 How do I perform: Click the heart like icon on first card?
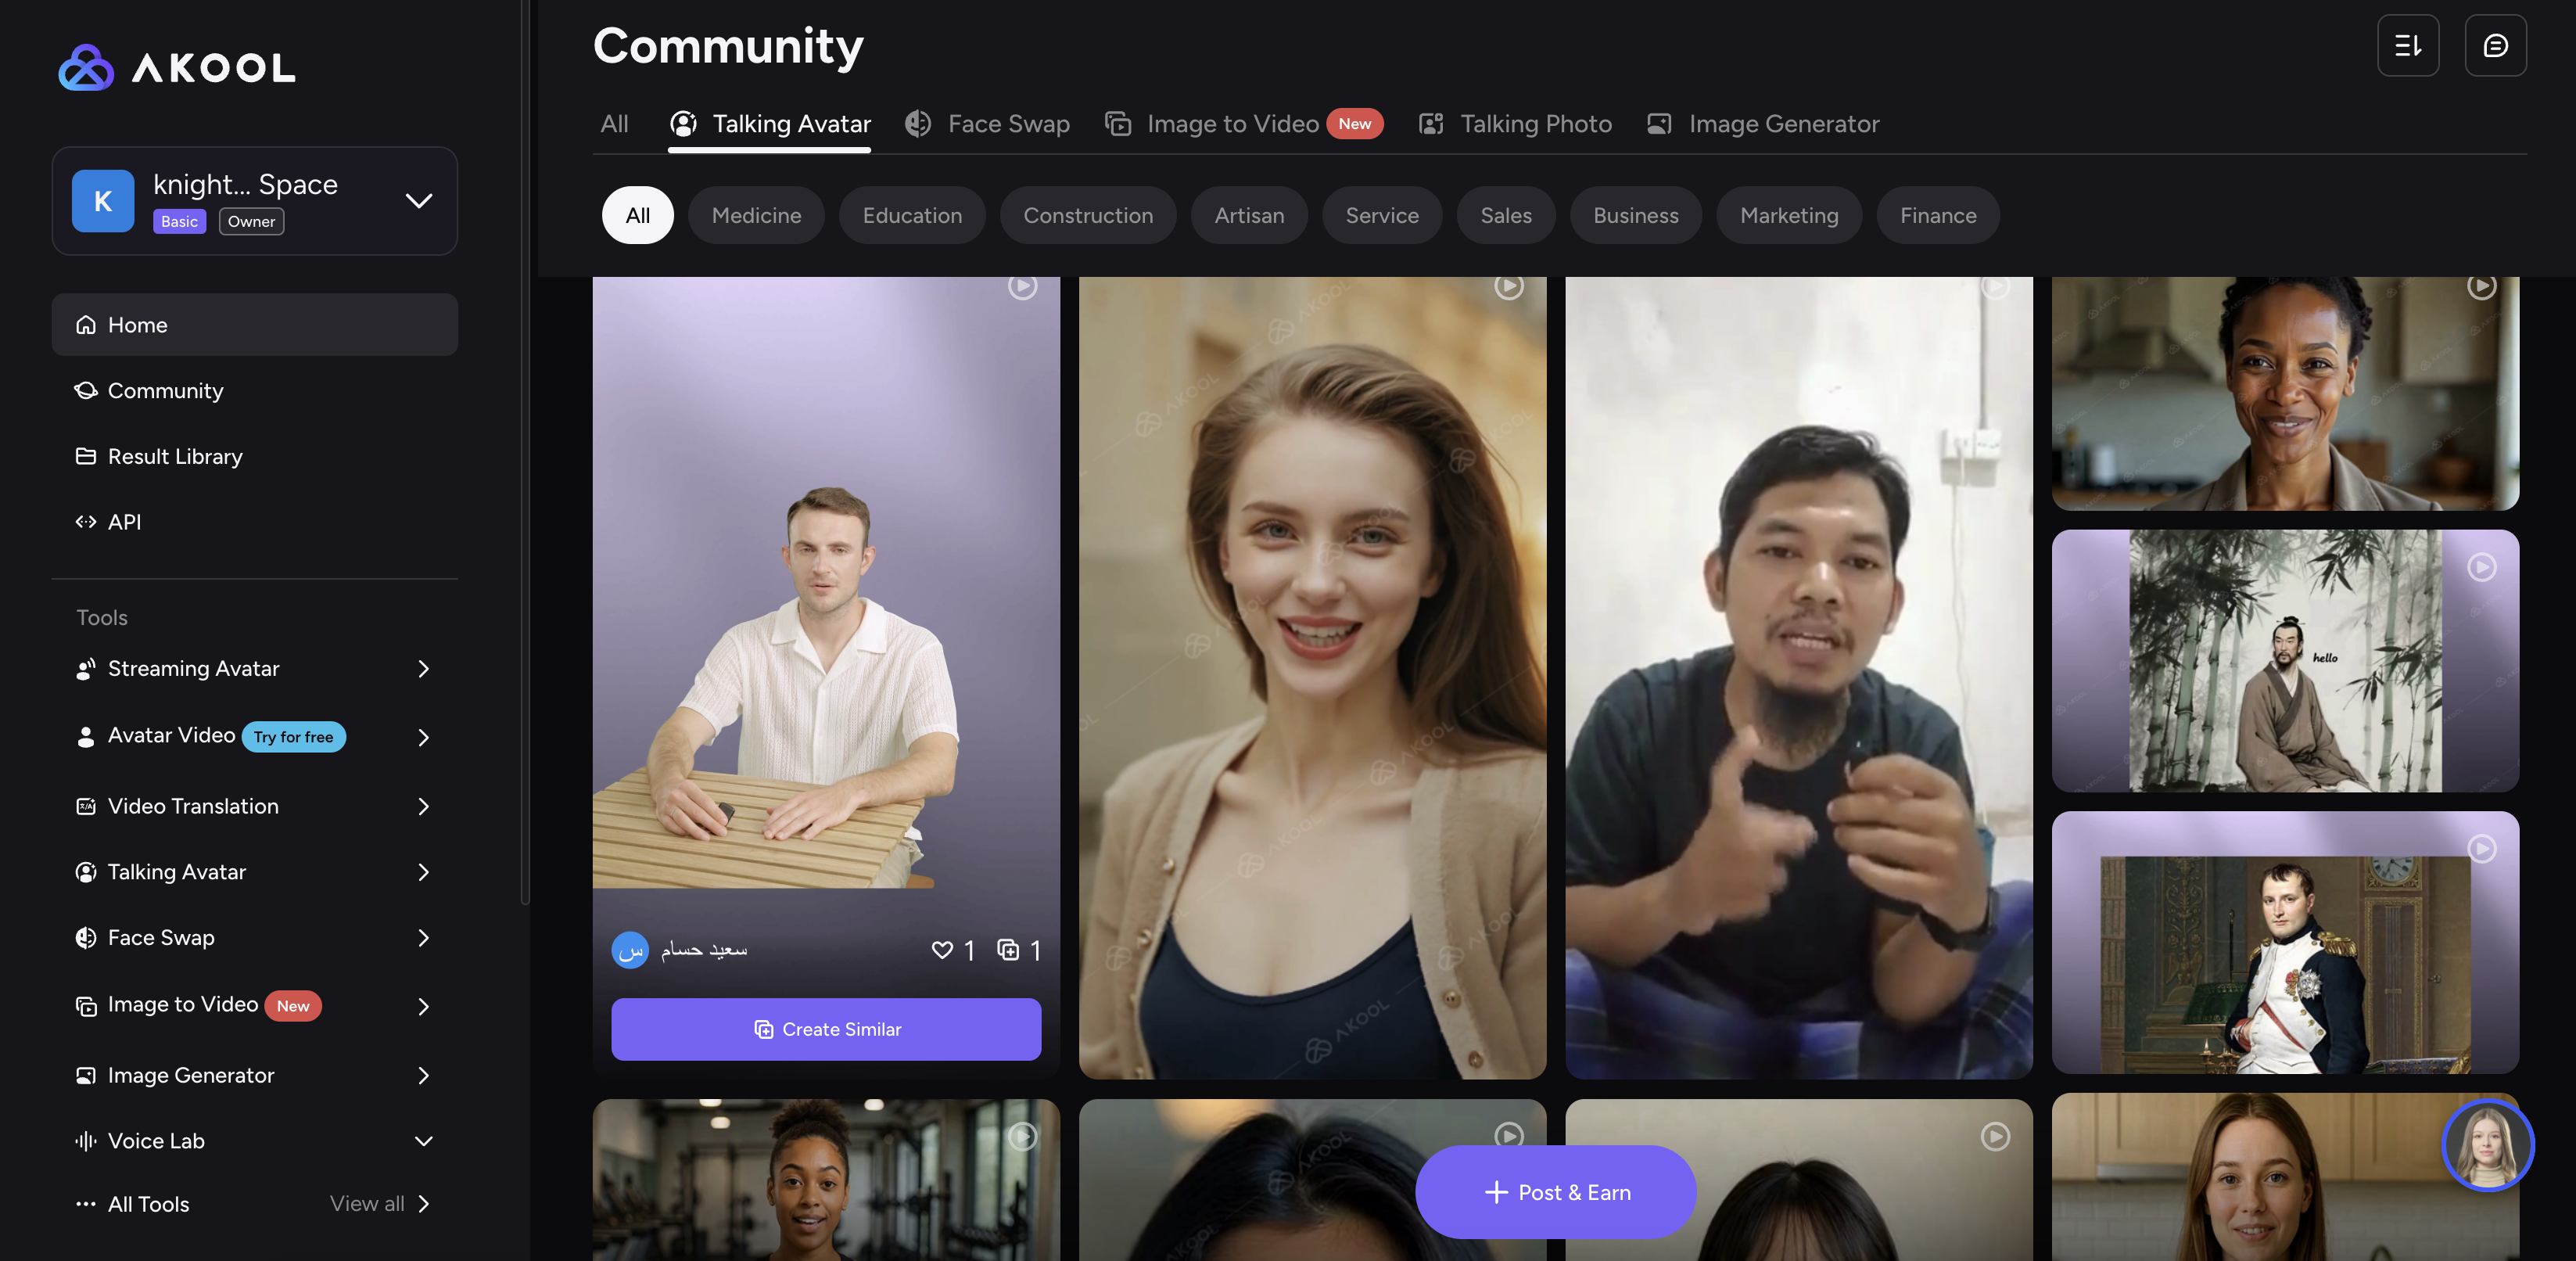(x=942, y=950)
